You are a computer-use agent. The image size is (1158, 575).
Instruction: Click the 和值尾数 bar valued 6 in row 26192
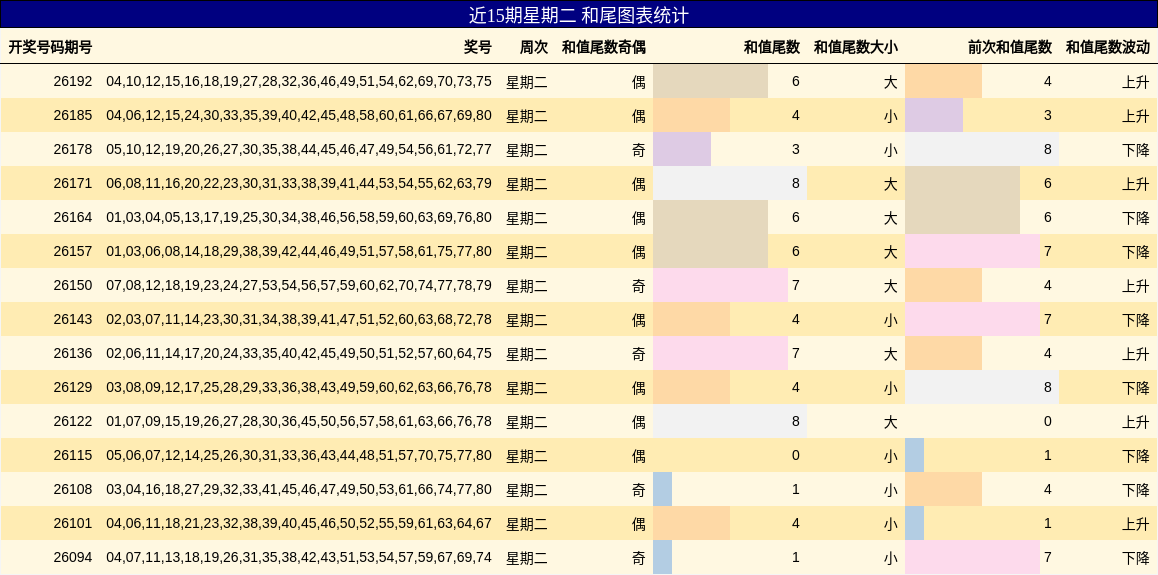click(710, 81)
